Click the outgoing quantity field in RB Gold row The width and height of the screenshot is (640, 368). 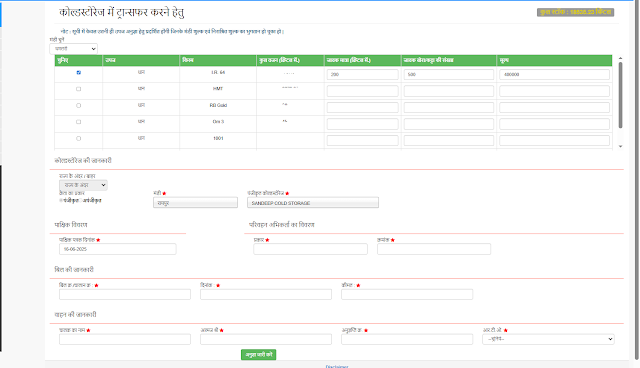pyautogui.click(x=362, y=107)
